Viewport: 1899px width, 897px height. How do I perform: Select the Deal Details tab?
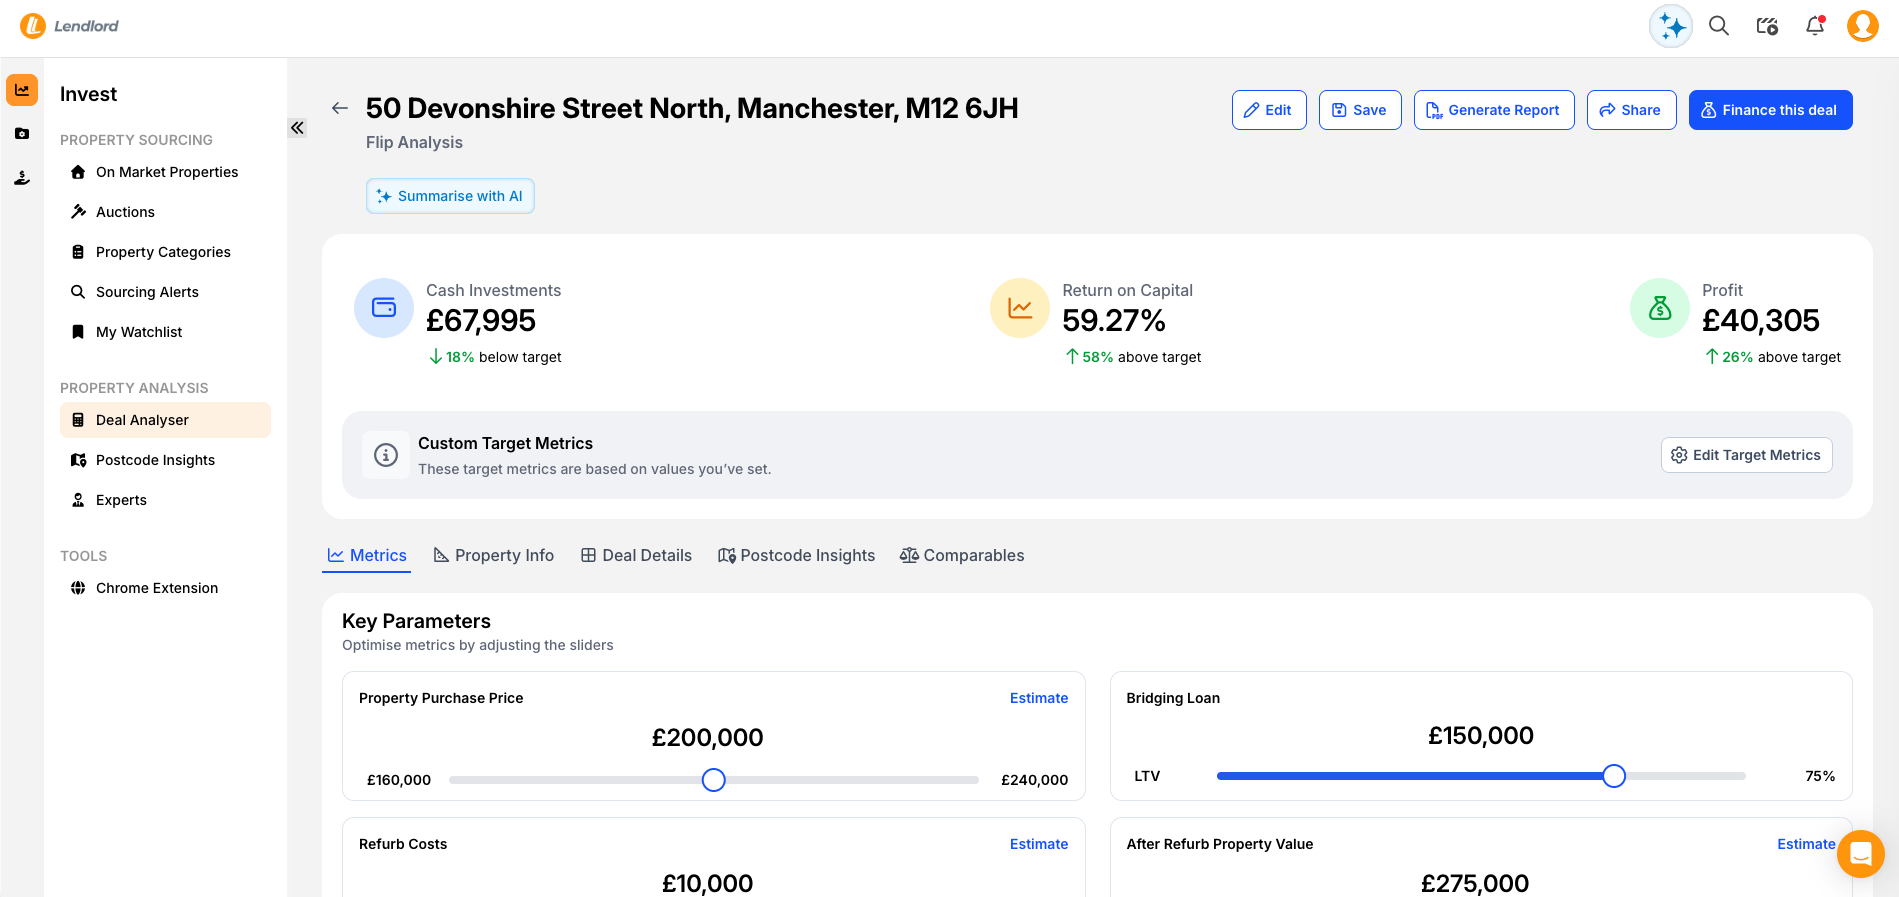coord(636,555)
